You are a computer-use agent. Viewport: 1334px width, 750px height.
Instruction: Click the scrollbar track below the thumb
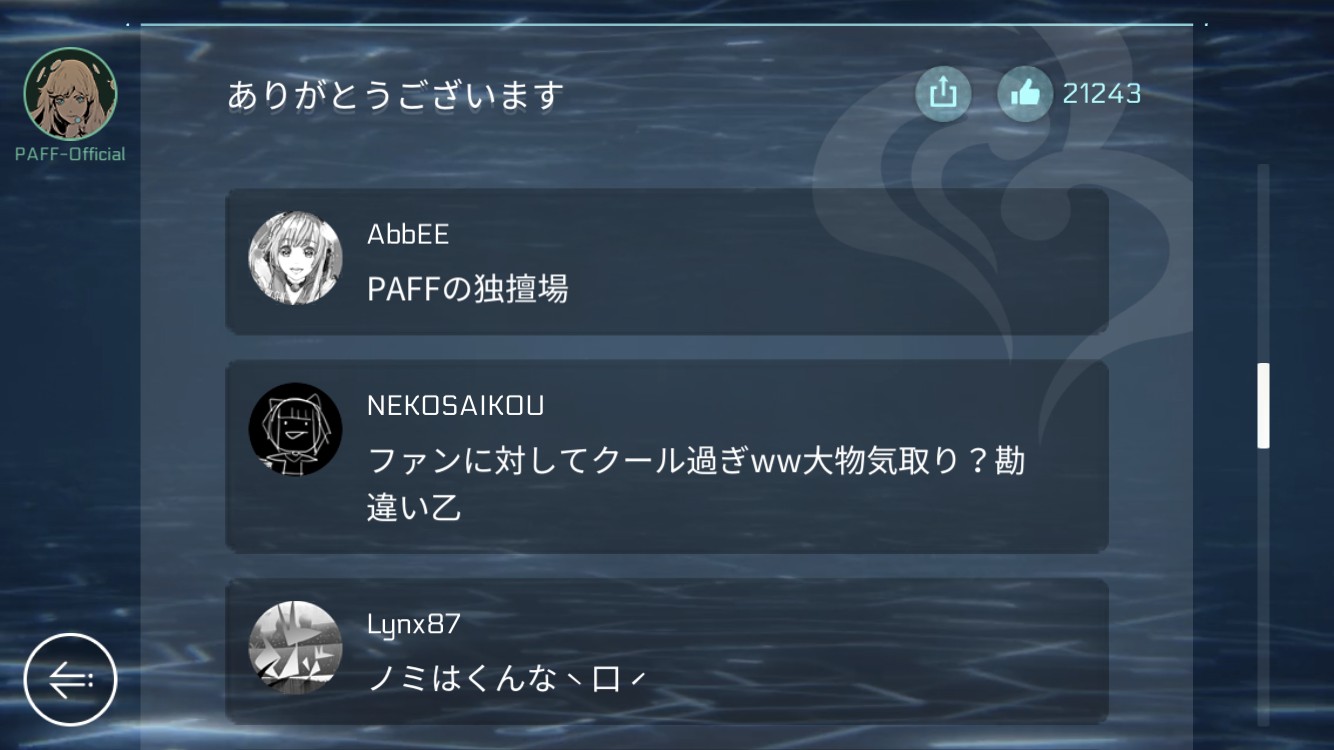(1263, 587)
